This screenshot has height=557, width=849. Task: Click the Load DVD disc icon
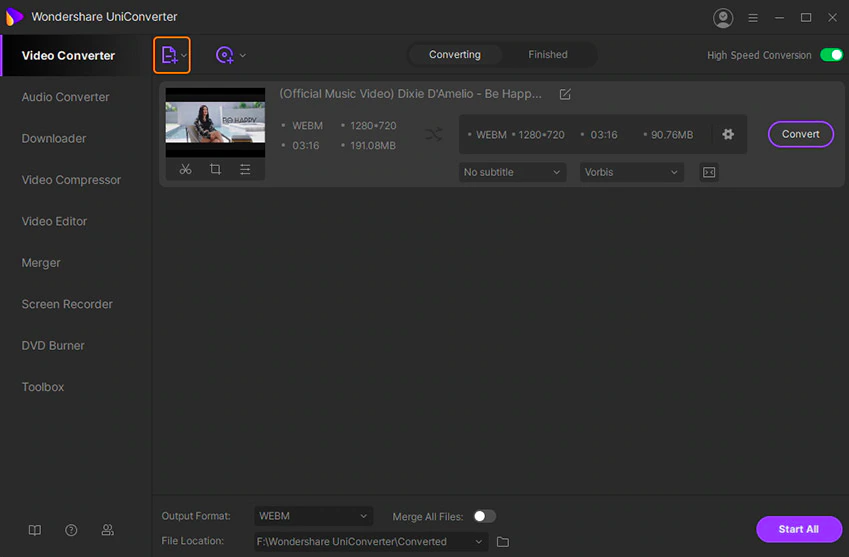(225, 55)
